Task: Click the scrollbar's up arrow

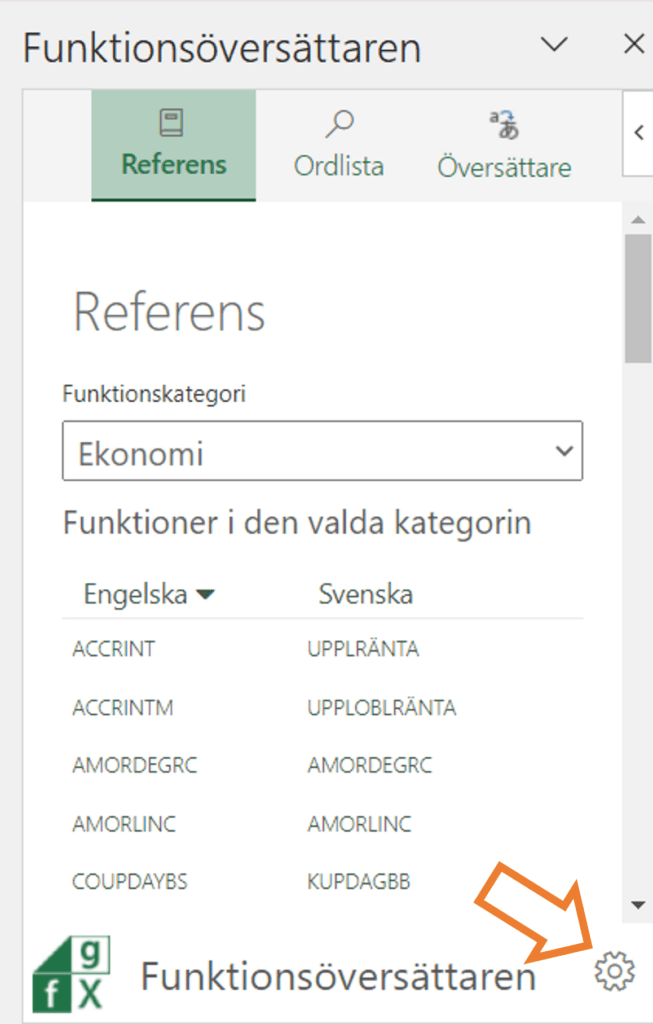Action: [638, 217]
